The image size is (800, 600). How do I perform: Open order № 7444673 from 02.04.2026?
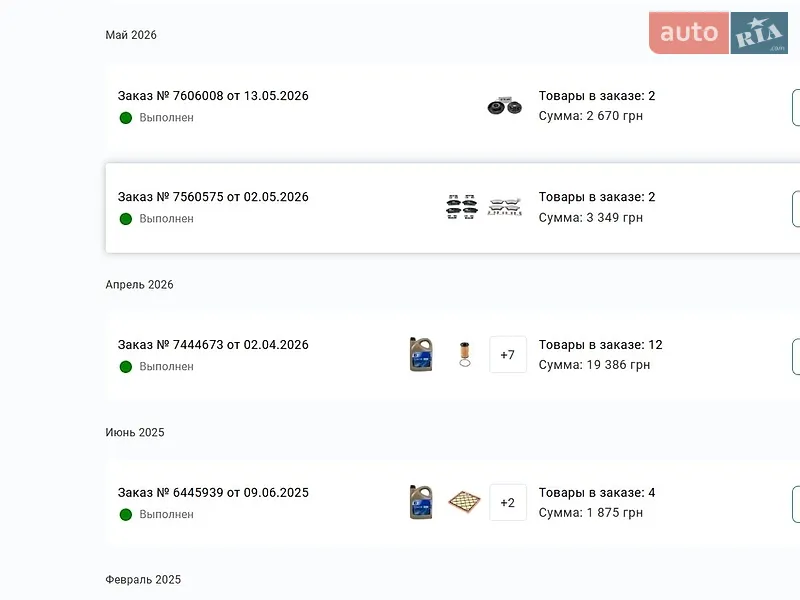click(x=213, y=345)
